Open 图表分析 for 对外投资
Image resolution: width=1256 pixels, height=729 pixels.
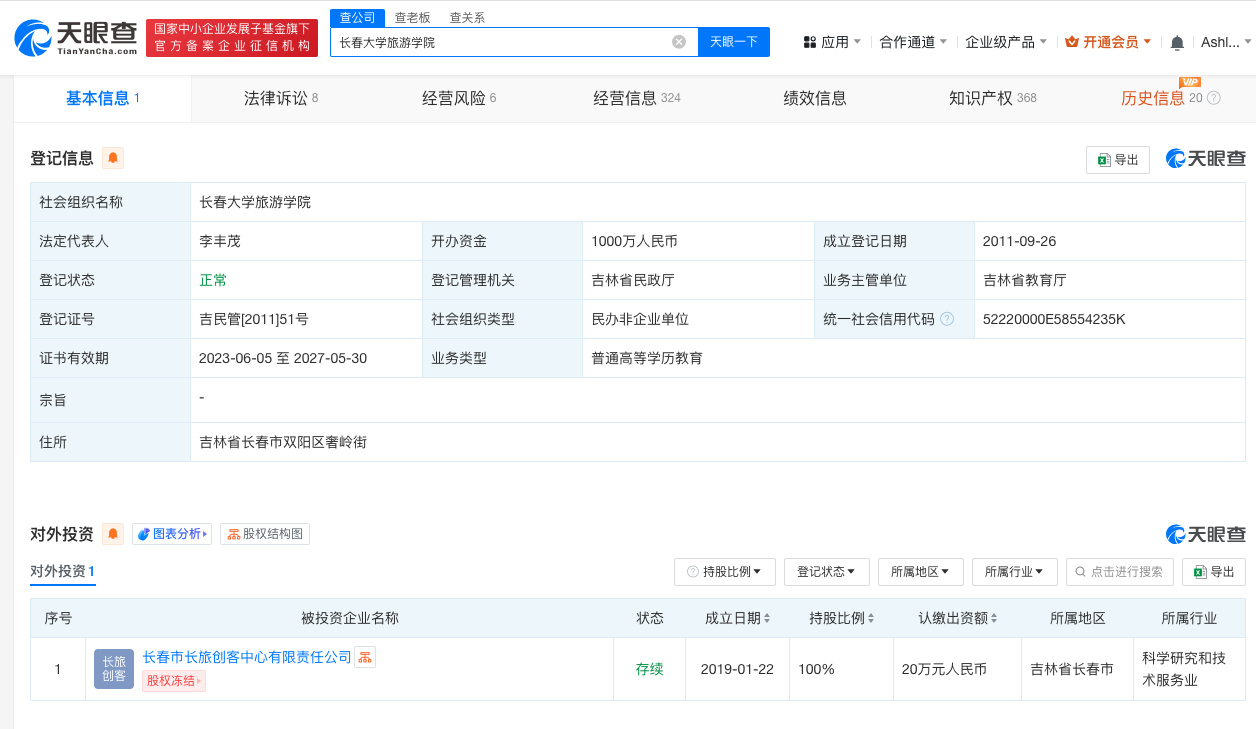click(x=172, y=534)
